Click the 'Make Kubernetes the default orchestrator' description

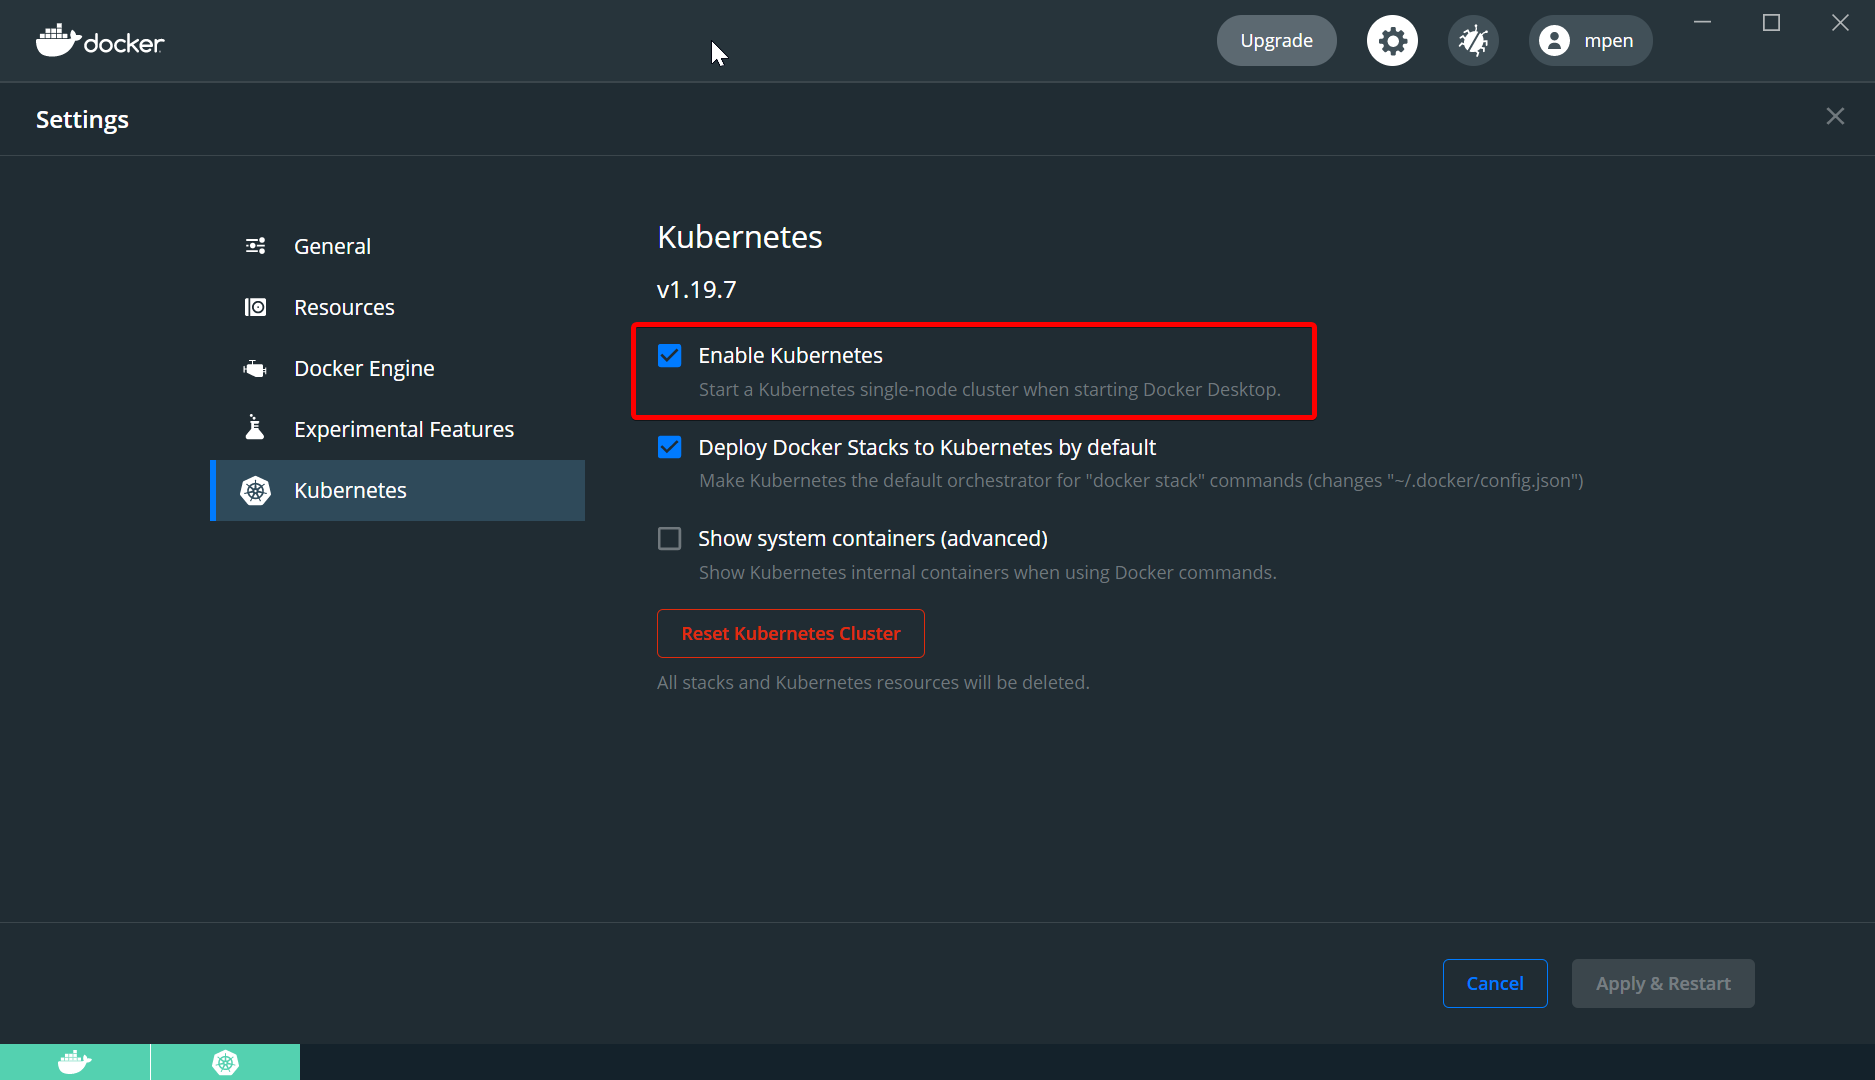point(1141,481)
